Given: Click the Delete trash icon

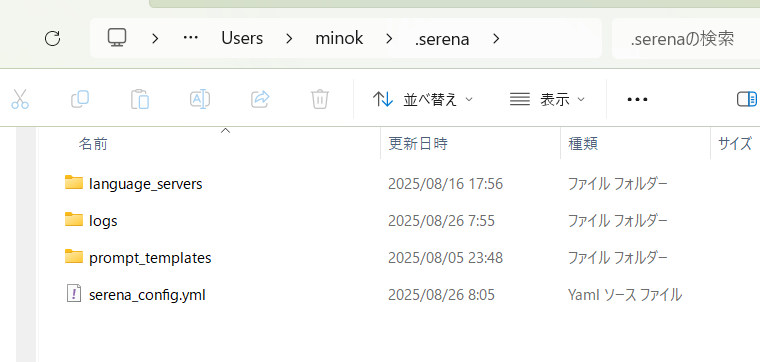Looking at the screenshot, I should 320,99.
